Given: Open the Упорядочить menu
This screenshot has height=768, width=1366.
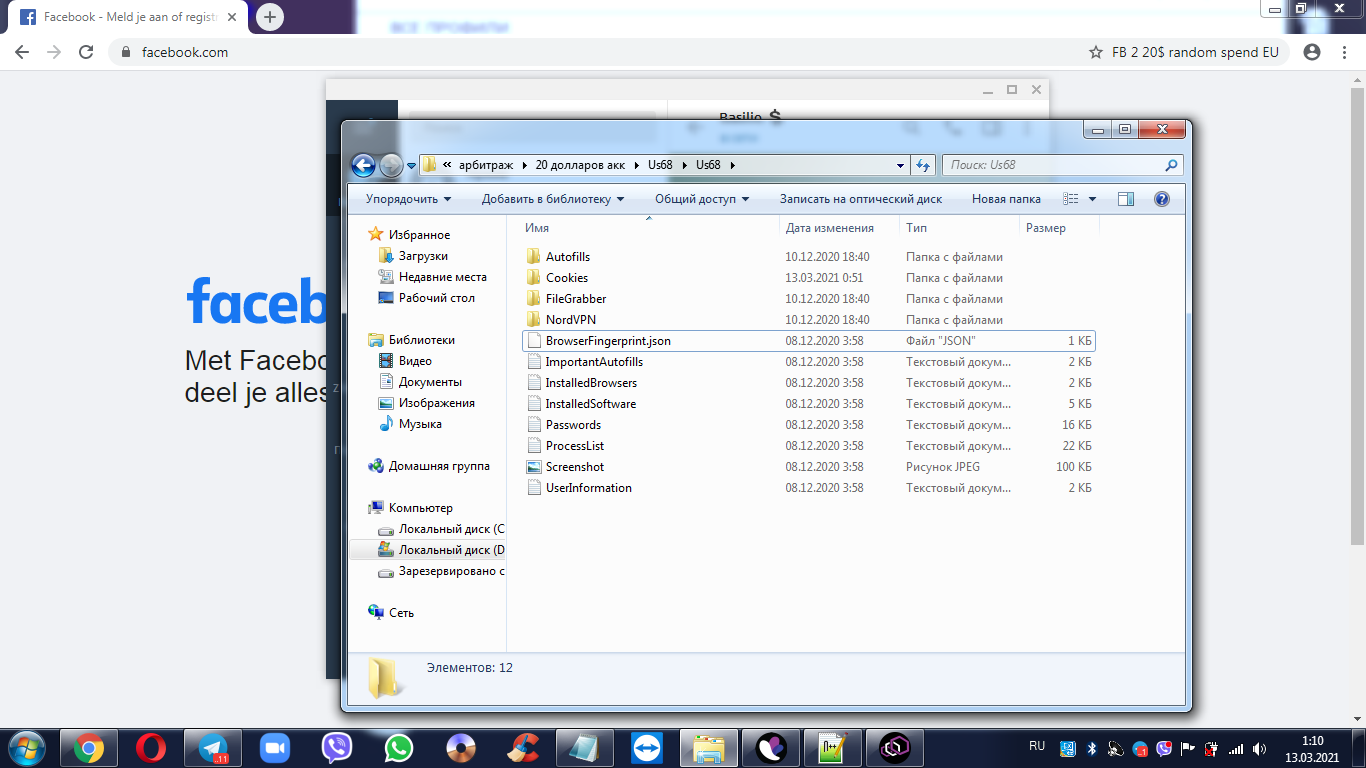Looking at the screenshot, I should coord(408,199).
